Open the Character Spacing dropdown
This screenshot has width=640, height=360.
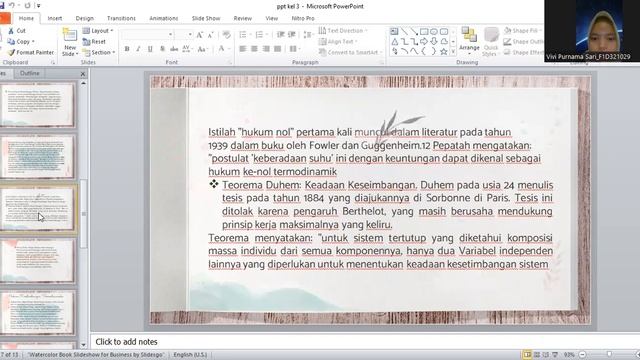[187, 49]
